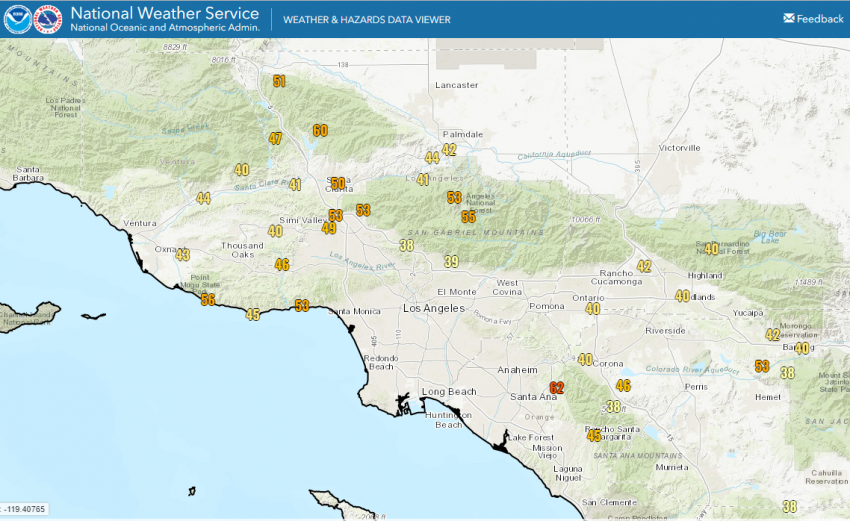
Task: Select the 40 marker at Corona
Action: [585, 359]
